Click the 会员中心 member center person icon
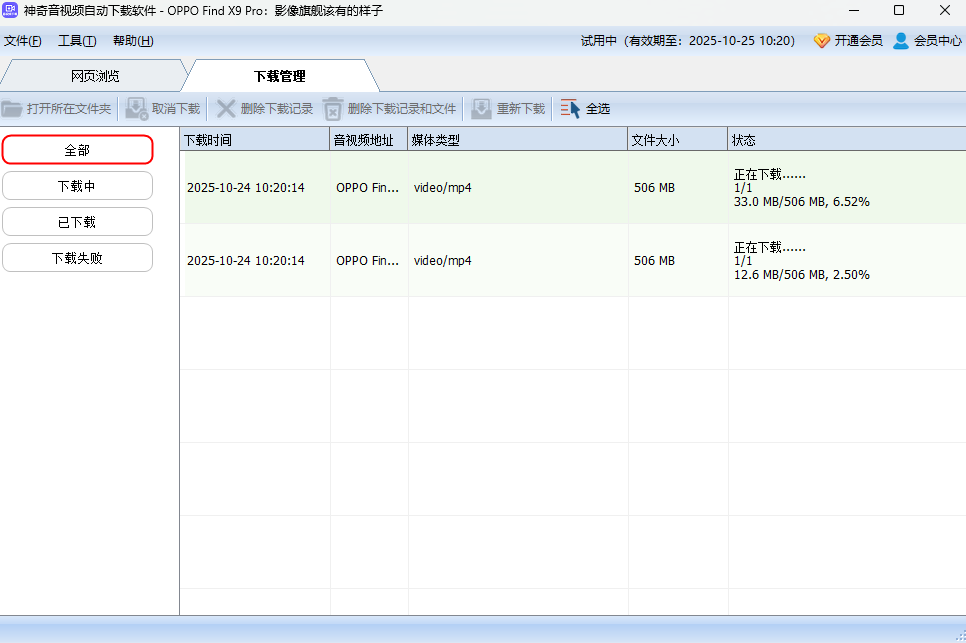966x643 pixels. pyautogui.click(x=899, y=41)
